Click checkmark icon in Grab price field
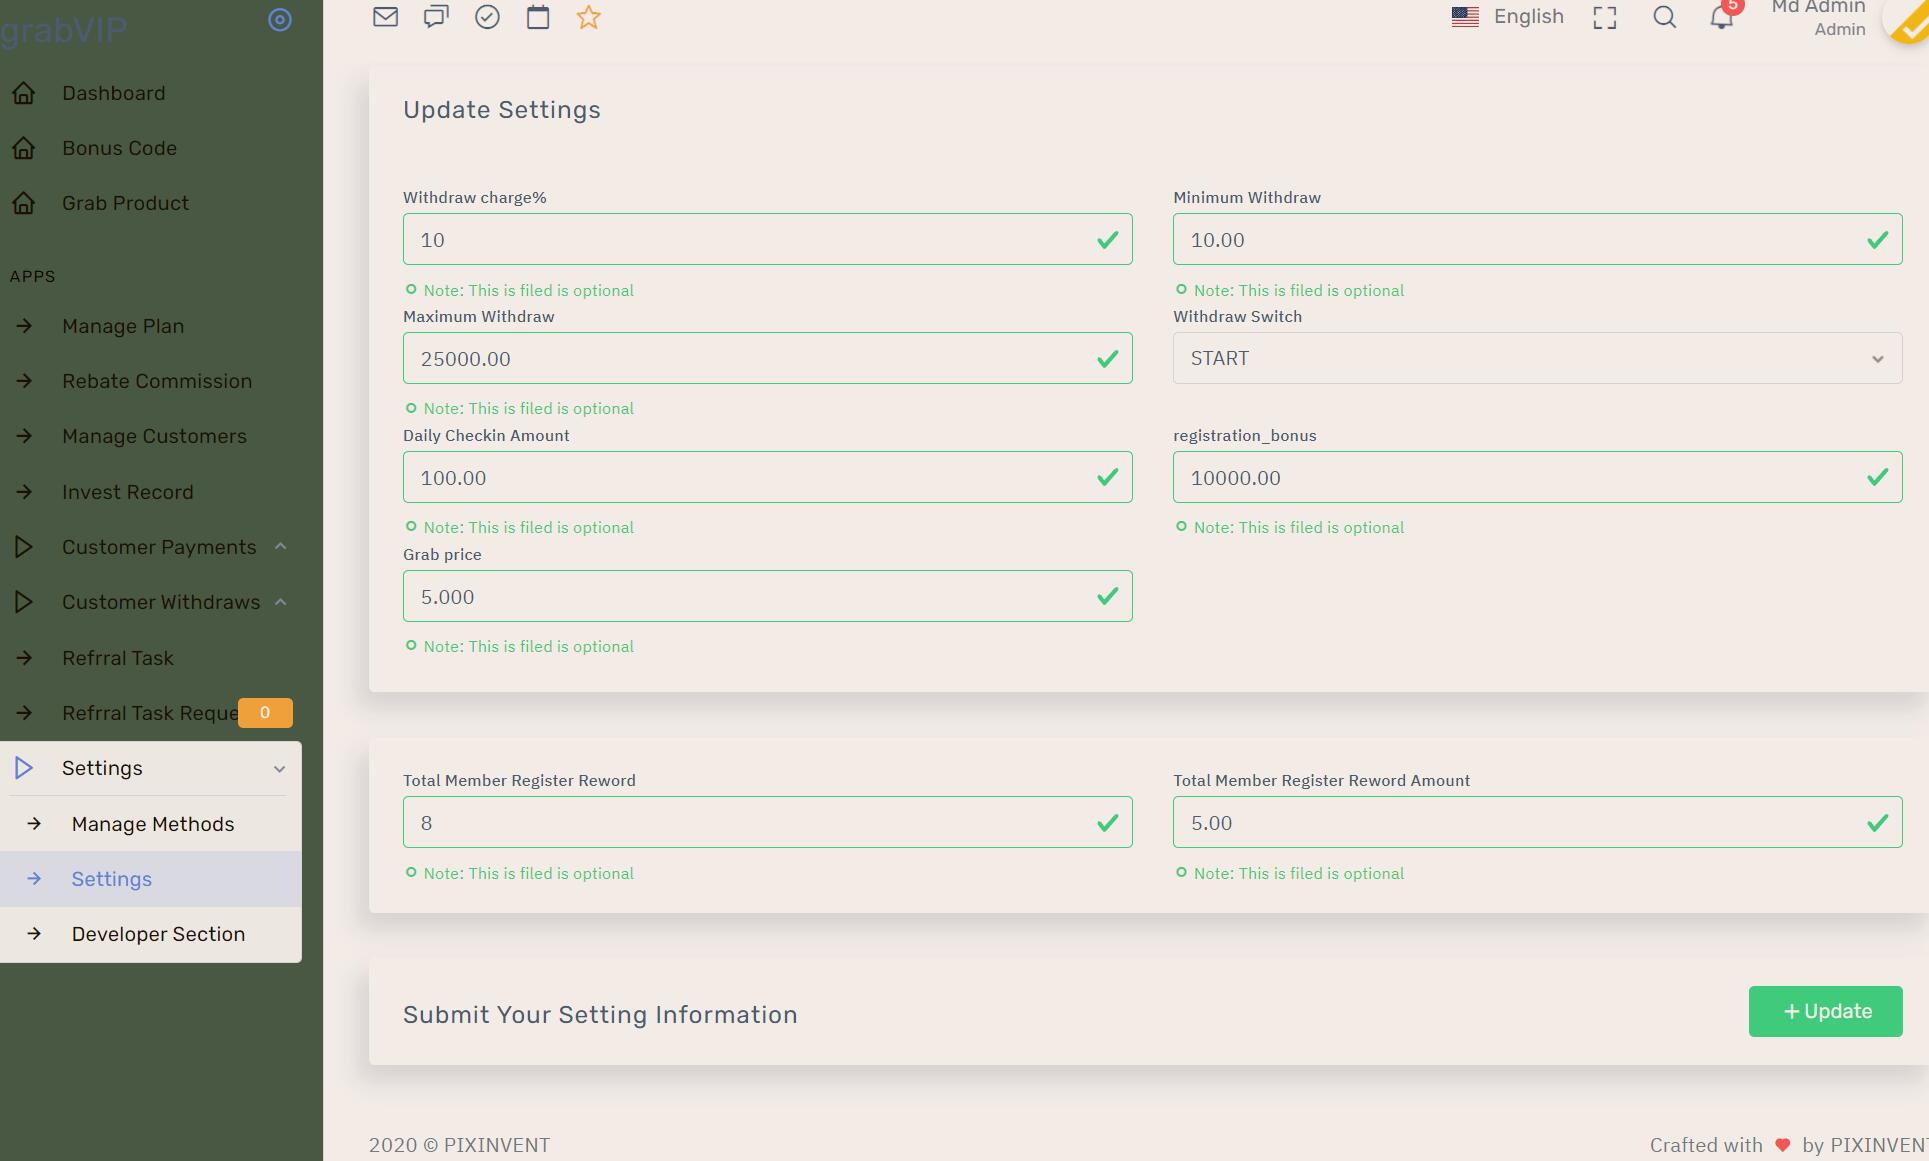Viewport: 1929px width, 1161px height. (x=1107, y=597)
